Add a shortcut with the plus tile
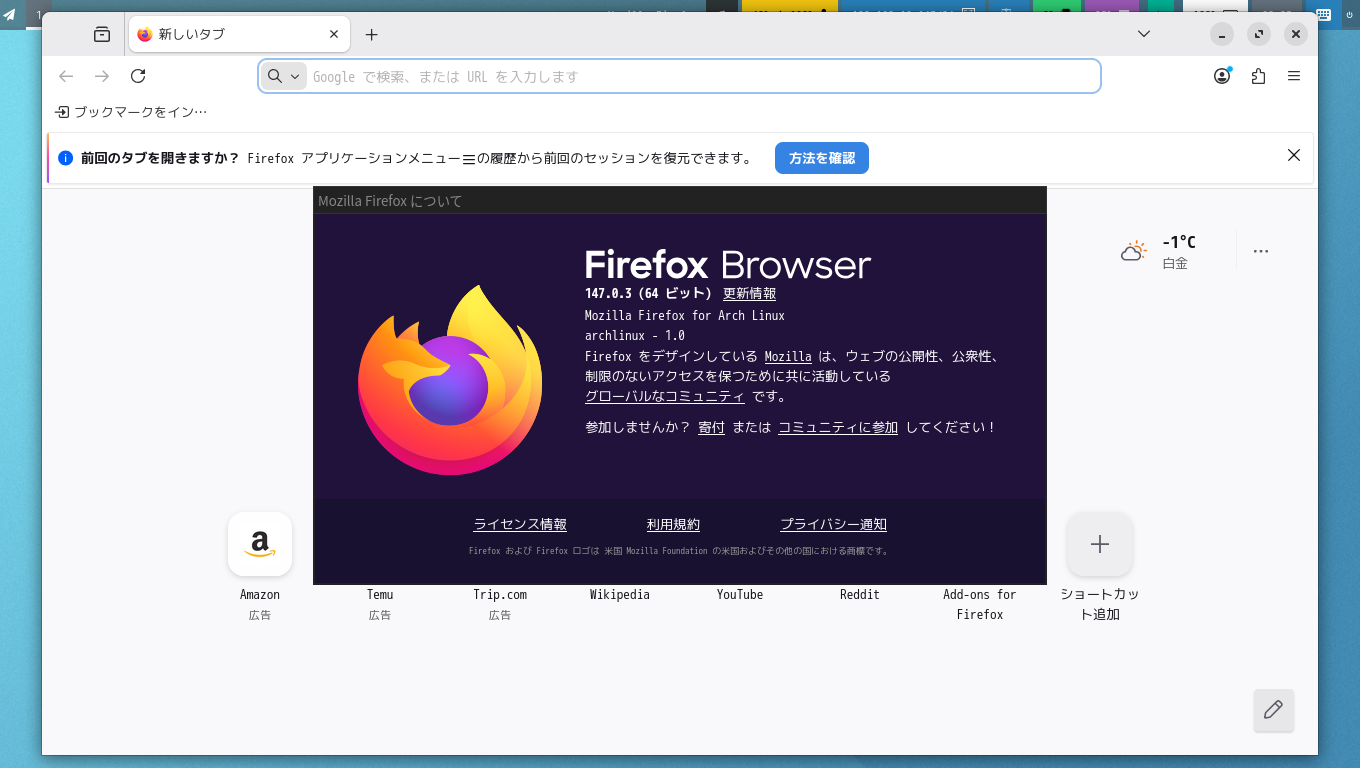The width and height of the screenshot is (1360, 768). click(x=1100, y=544)
